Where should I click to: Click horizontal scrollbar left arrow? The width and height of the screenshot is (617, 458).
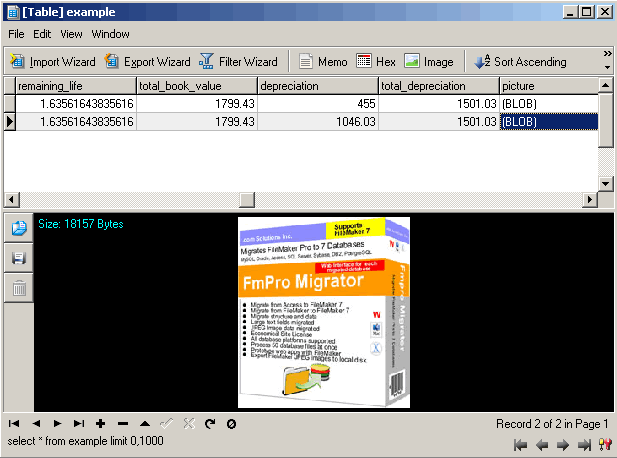[11, 199]
